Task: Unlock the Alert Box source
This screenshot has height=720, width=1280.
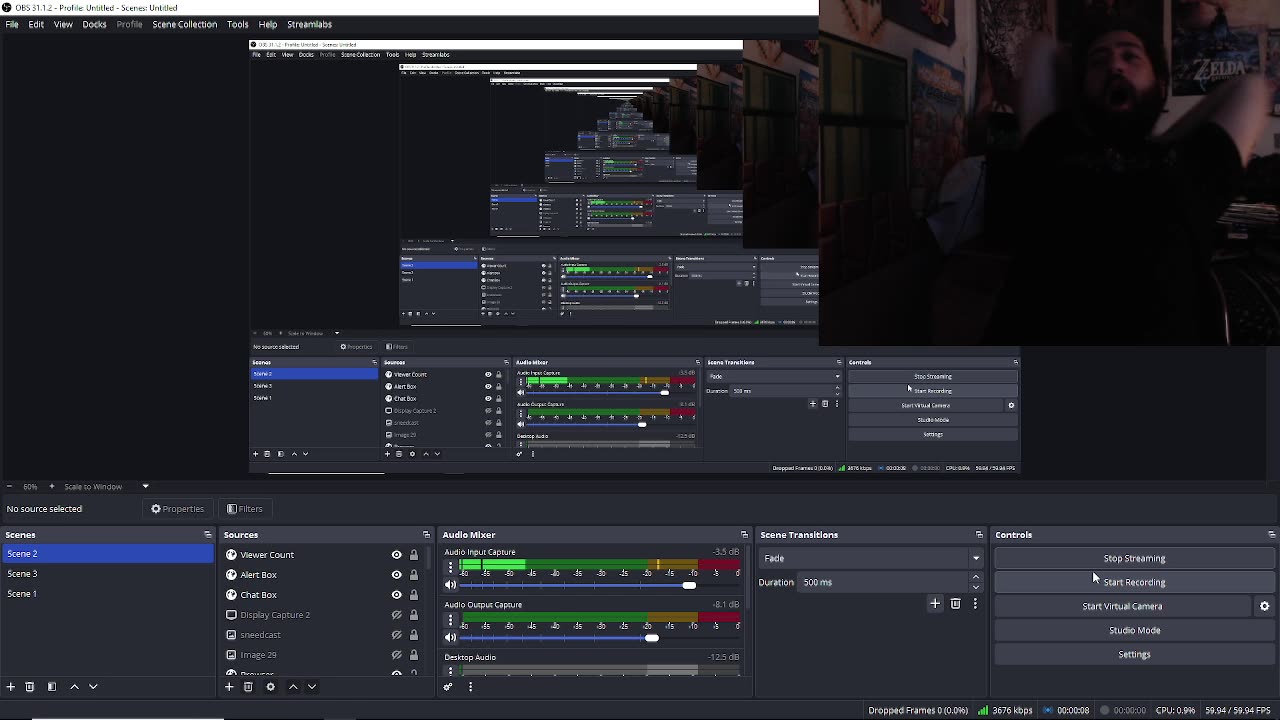Action: [x=413, y=575]
